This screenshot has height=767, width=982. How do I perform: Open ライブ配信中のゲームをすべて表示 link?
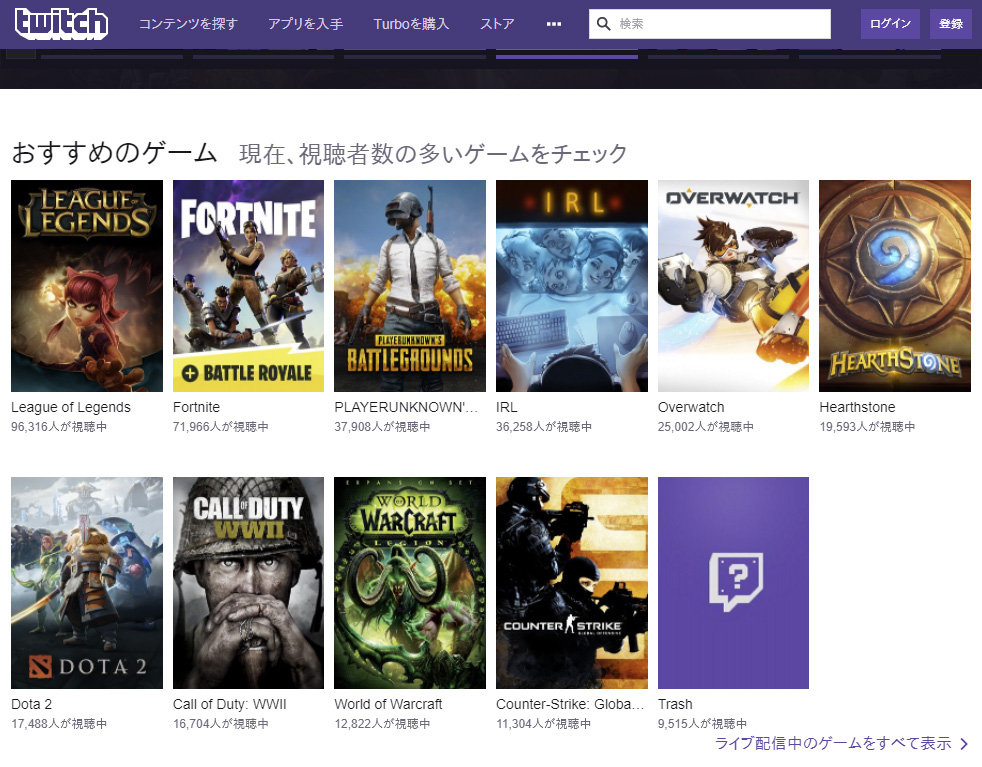833,743
